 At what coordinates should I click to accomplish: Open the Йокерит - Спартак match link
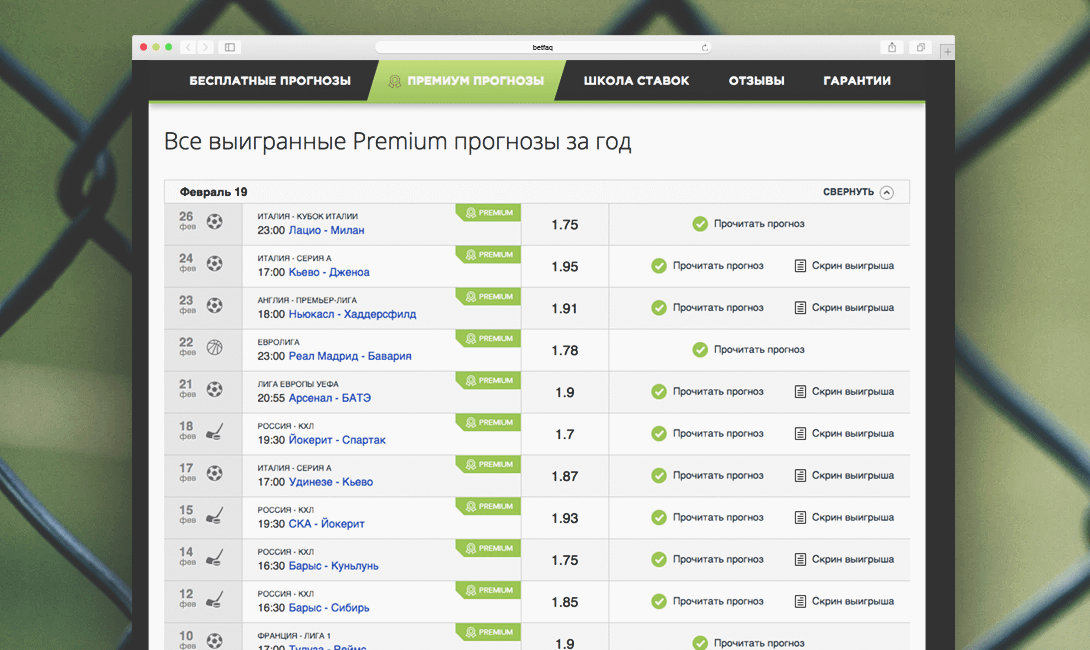click(x=336, y=440)
